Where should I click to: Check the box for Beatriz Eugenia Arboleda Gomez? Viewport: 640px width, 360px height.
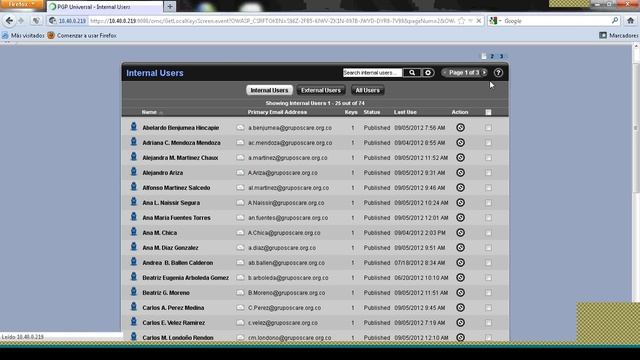pos(488,278)
